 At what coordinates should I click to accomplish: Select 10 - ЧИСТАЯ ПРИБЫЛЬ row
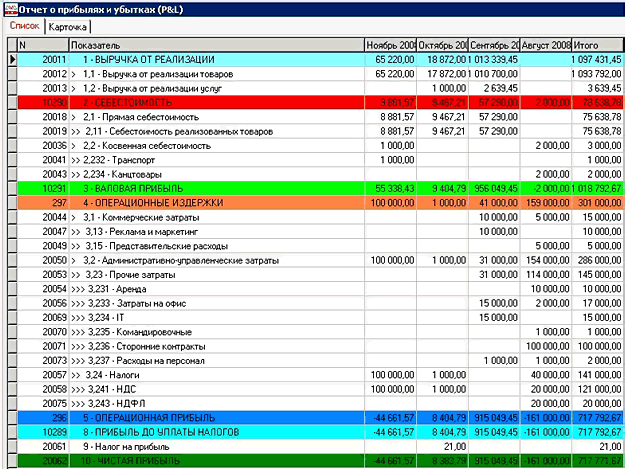320,461
